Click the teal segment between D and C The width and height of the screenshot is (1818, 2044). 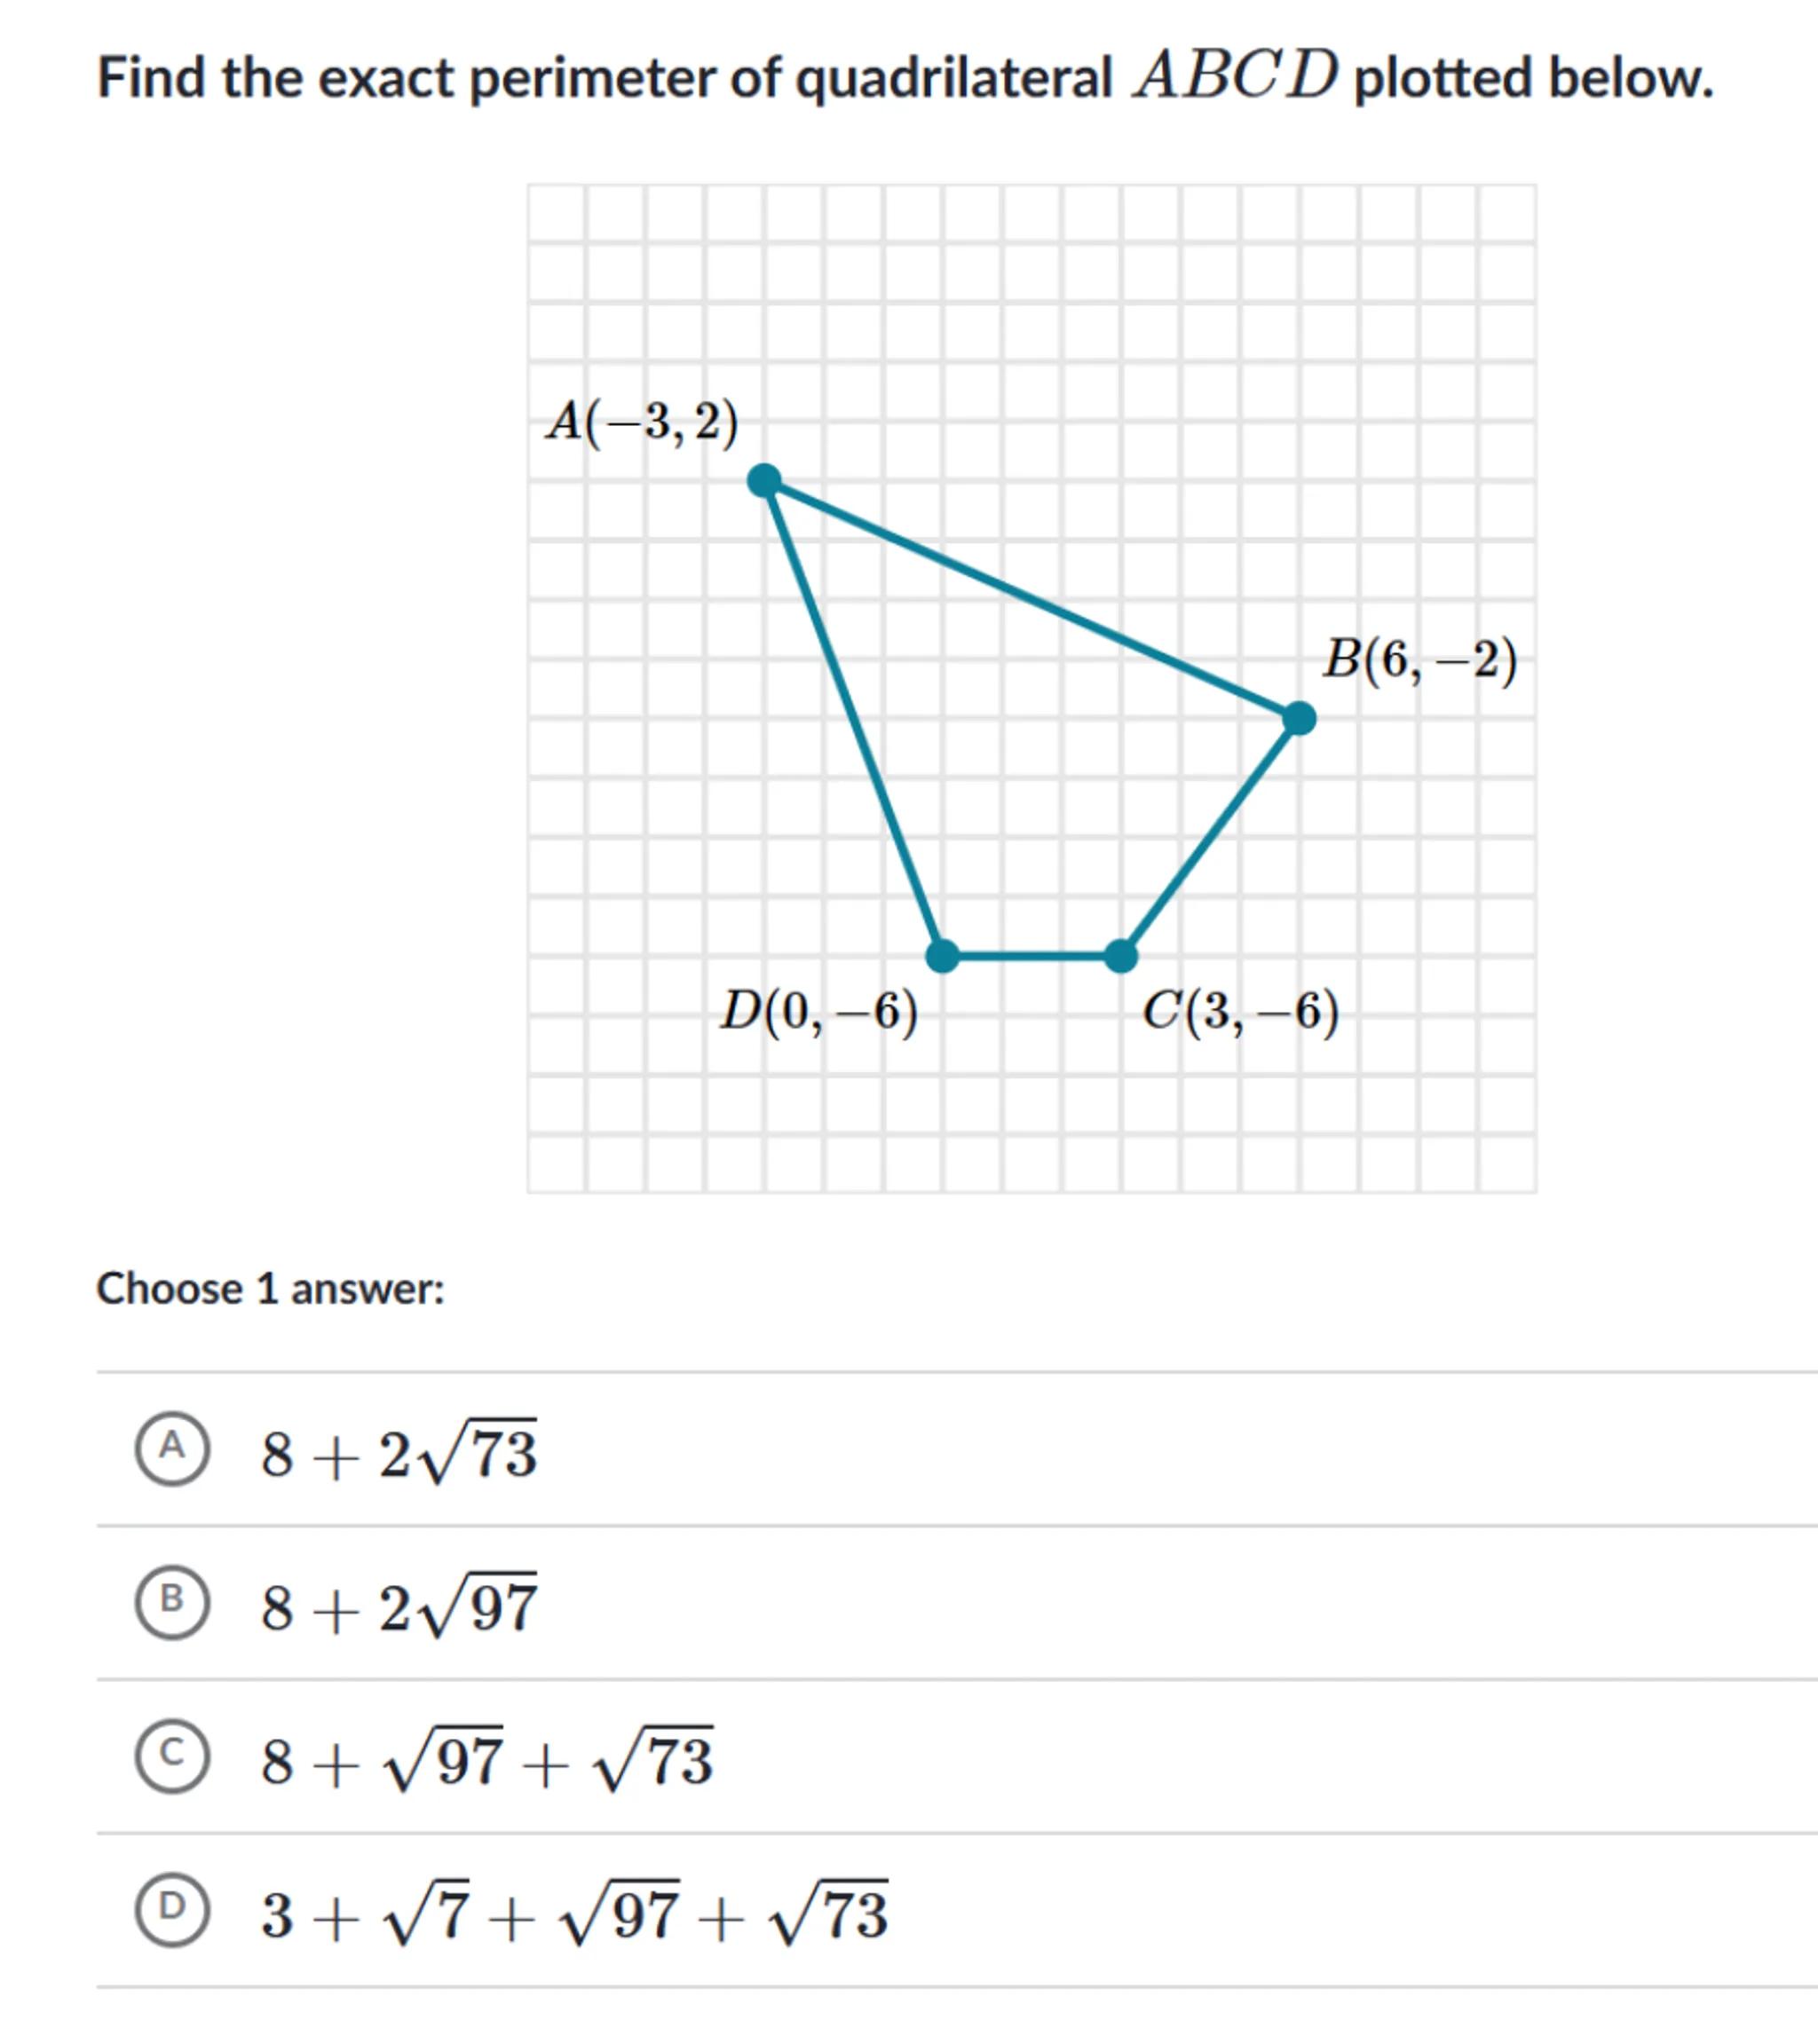[x=1031, y=956]
